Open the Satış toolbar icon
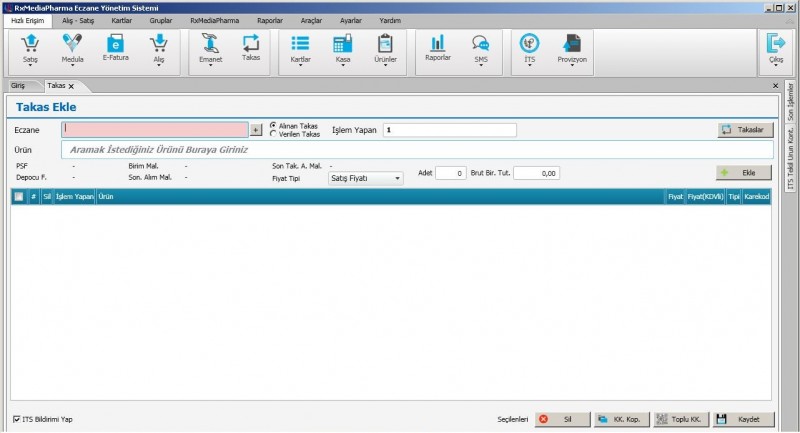The width and height of the screenshot is (800, 433). point(30,44)
